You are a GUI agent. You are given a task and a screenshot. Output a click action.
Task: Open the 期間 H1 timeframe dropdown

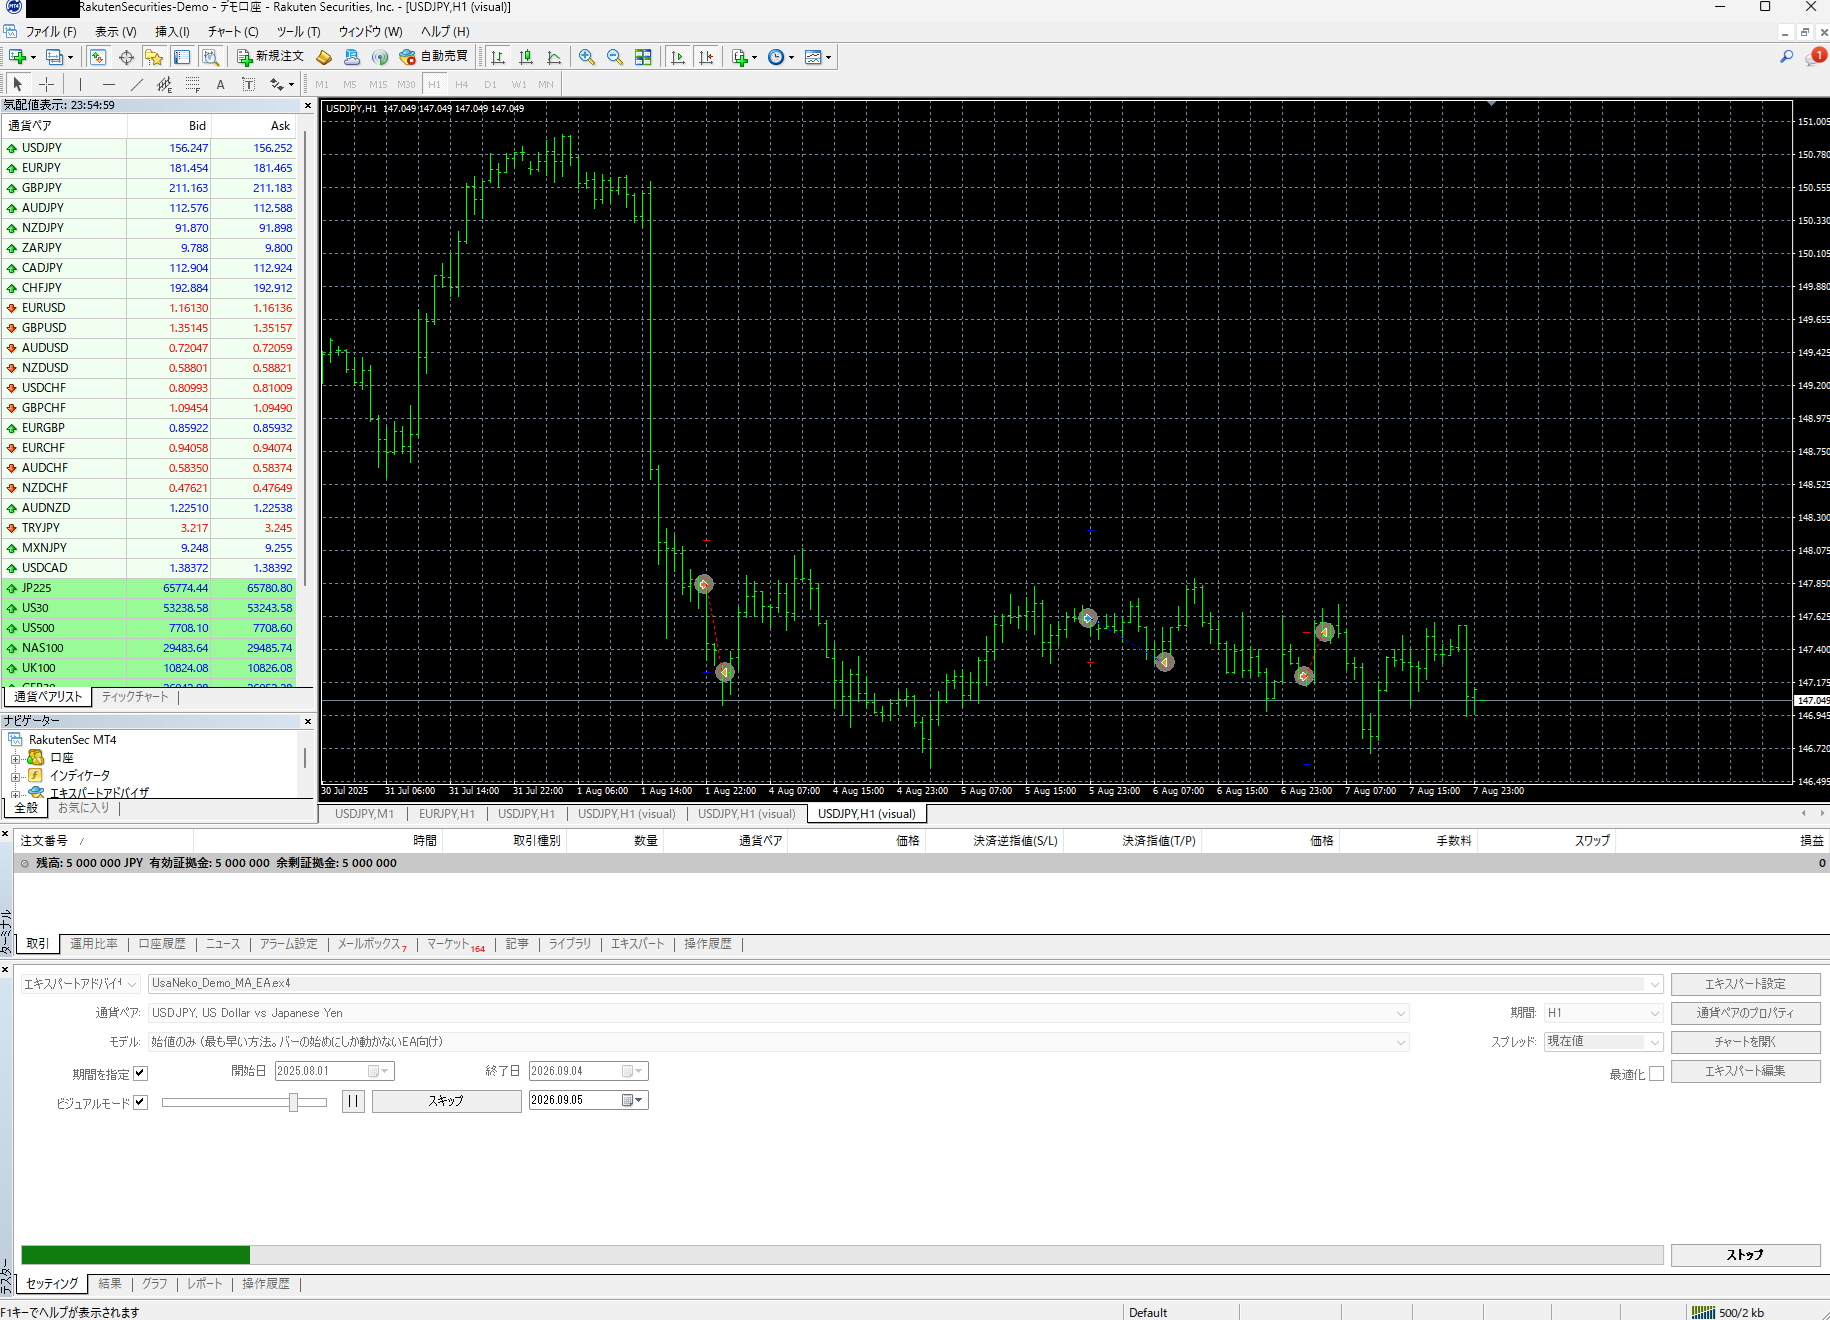tap(1603, 1013)
